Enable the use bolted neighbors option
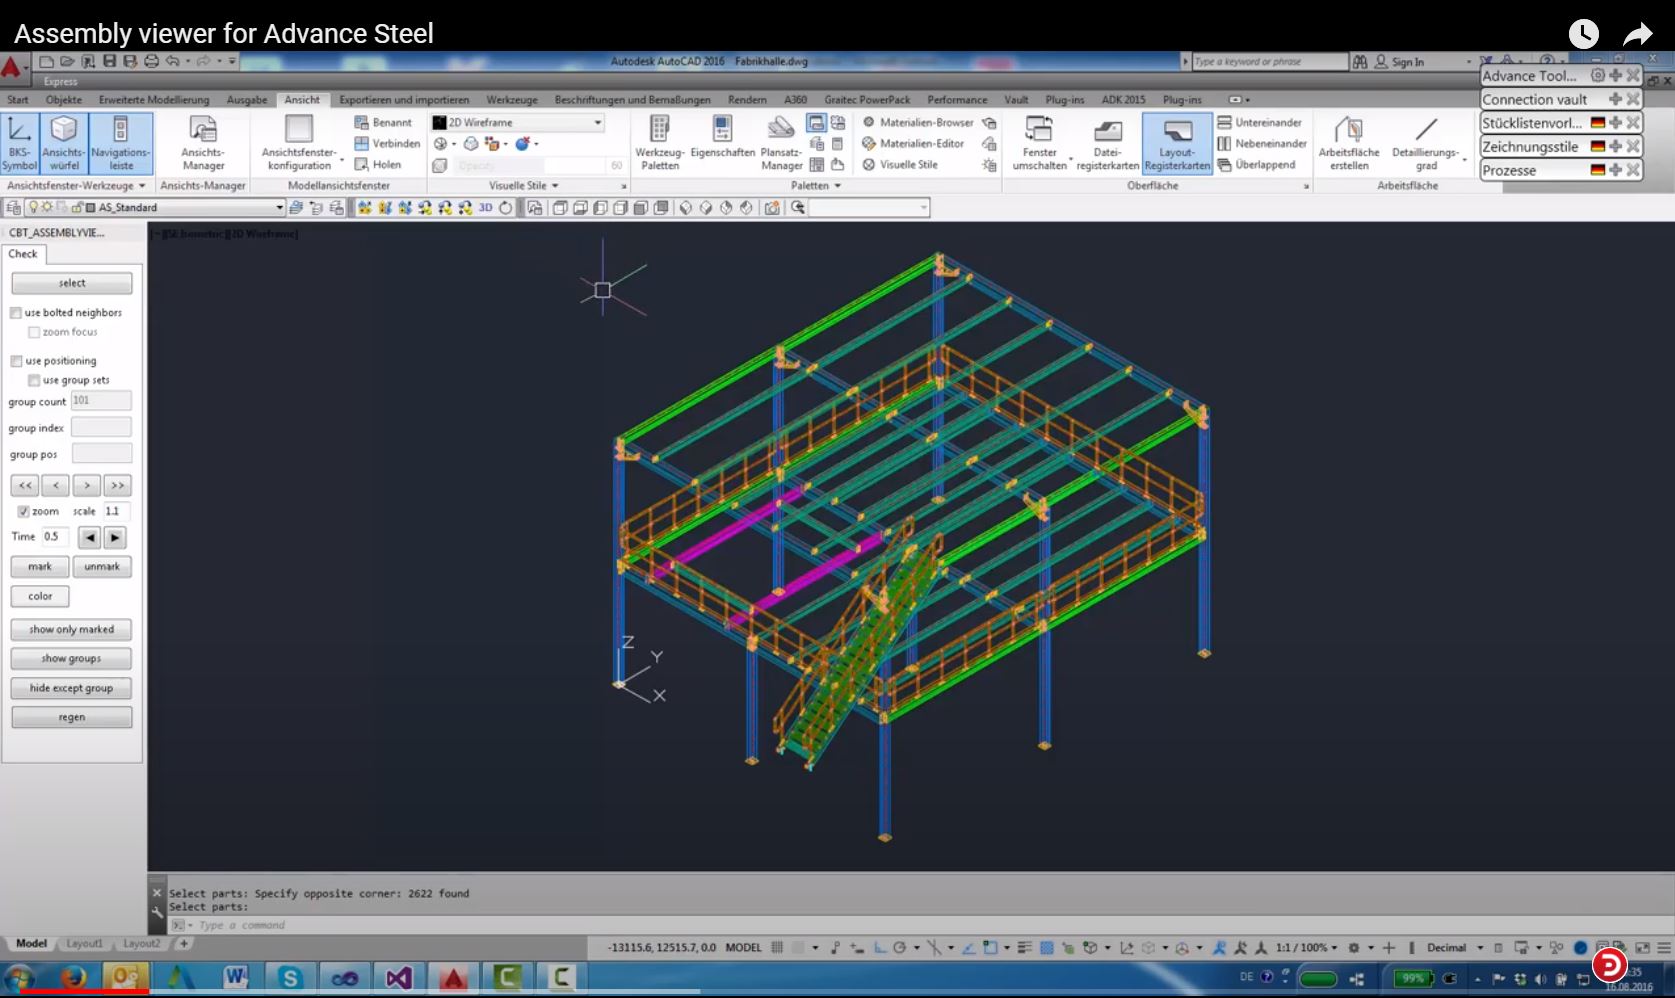This screenshot has width=1675, height=998. (x=16, y=312)
